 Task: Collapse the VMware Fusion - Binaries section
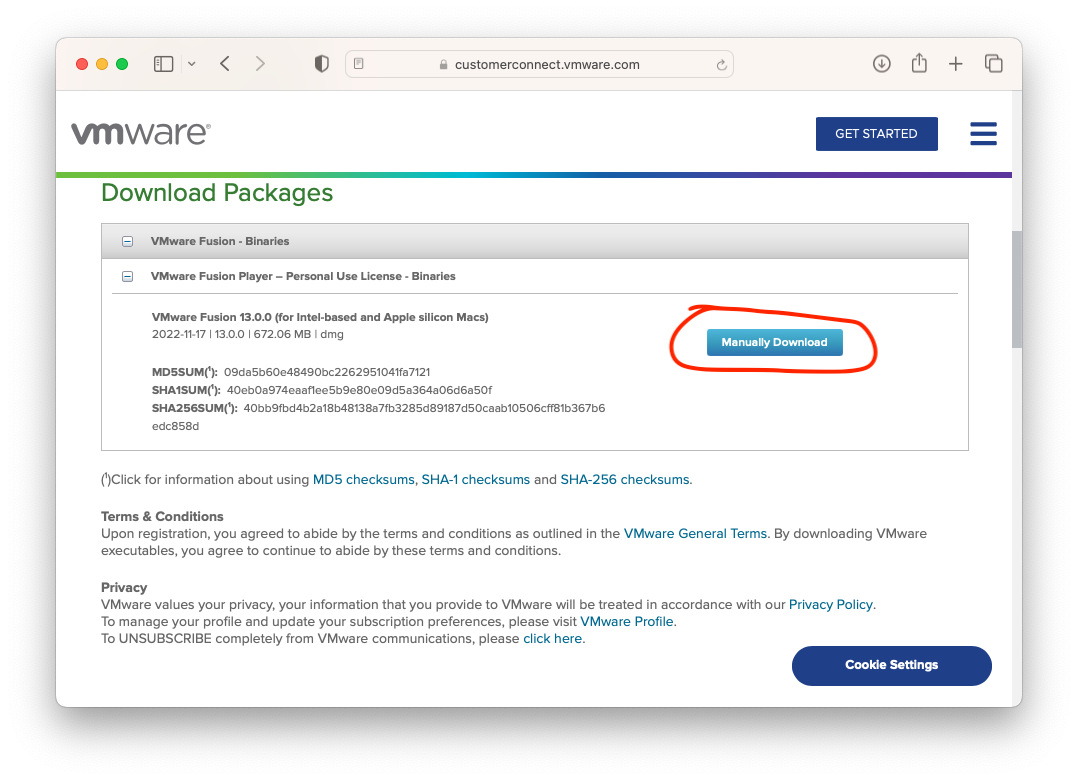127,241
